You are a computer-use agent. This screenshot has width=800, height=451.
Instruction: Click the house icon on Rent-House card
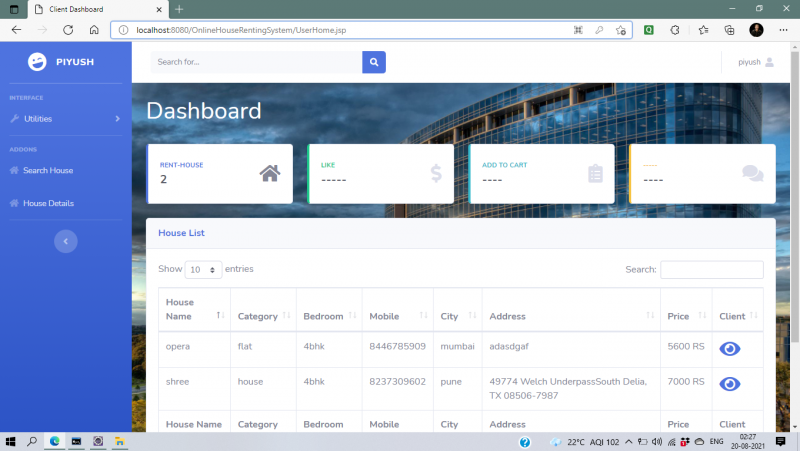[x=269, y=173]
